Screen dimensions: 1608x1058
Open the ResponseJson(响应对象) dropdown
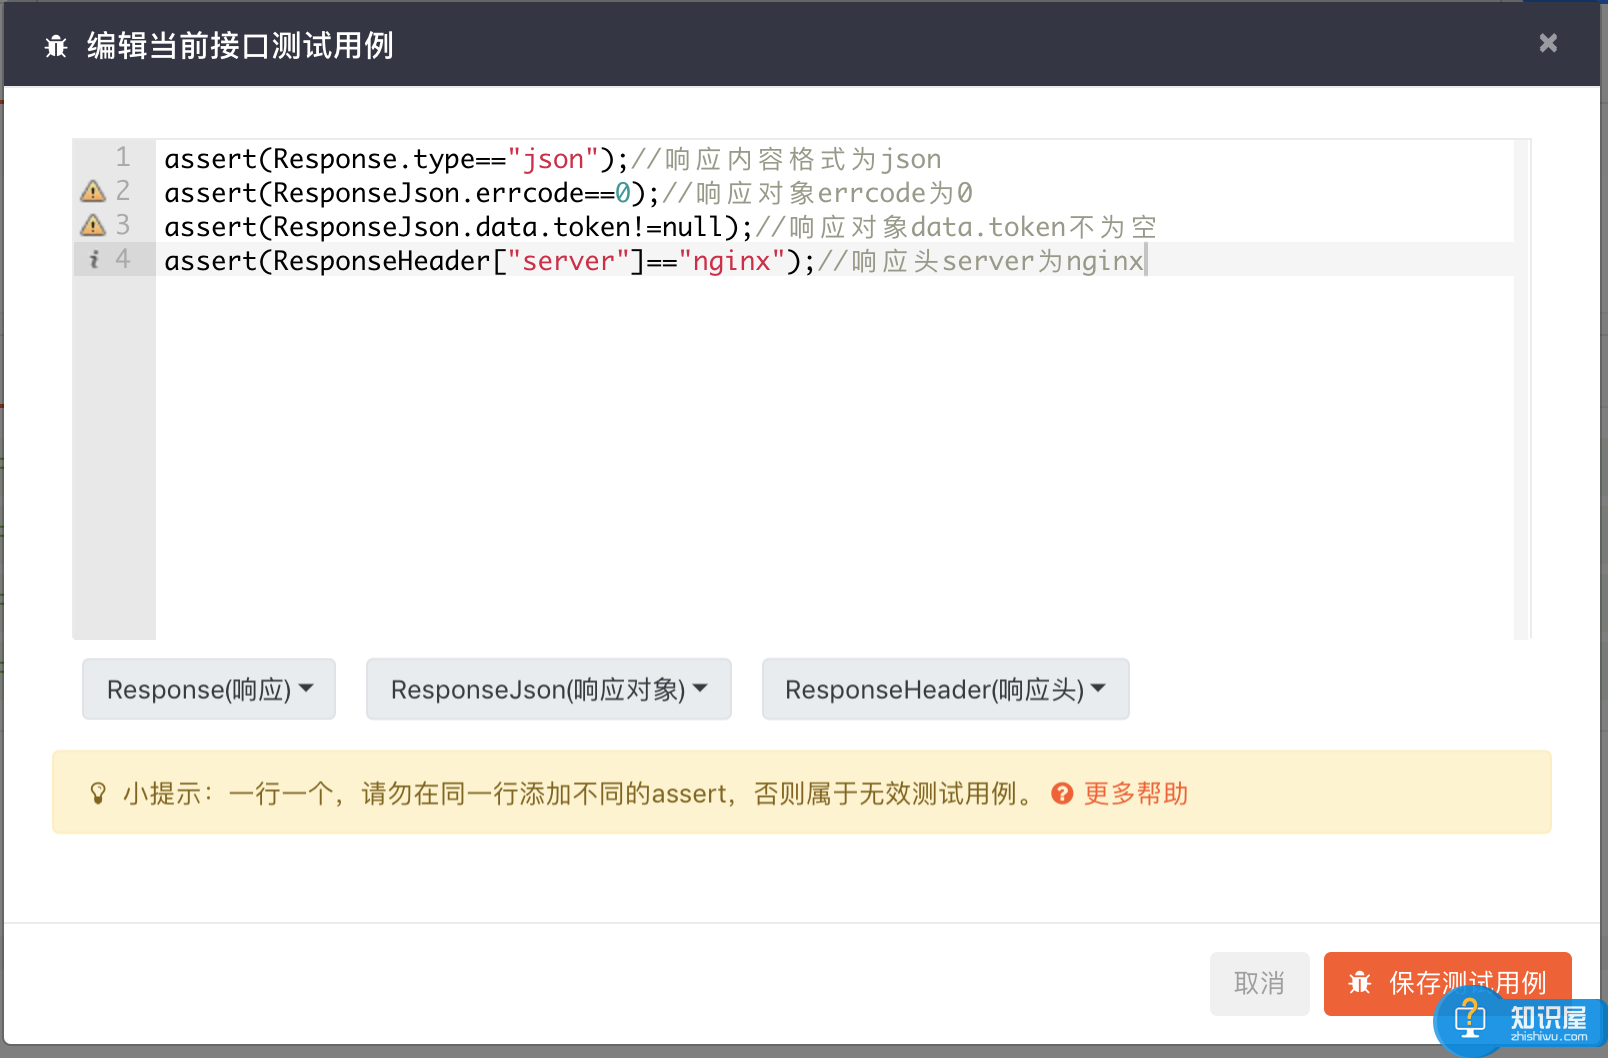[x=549, y=689]
